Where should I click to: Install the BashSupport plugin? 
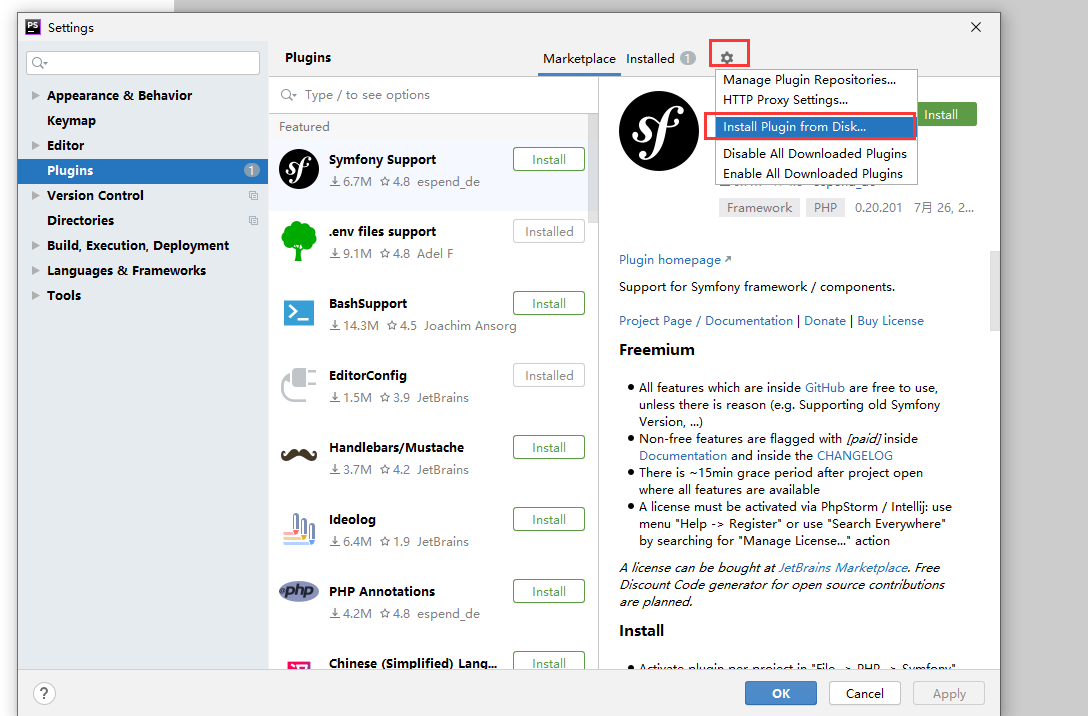point(548,304)
